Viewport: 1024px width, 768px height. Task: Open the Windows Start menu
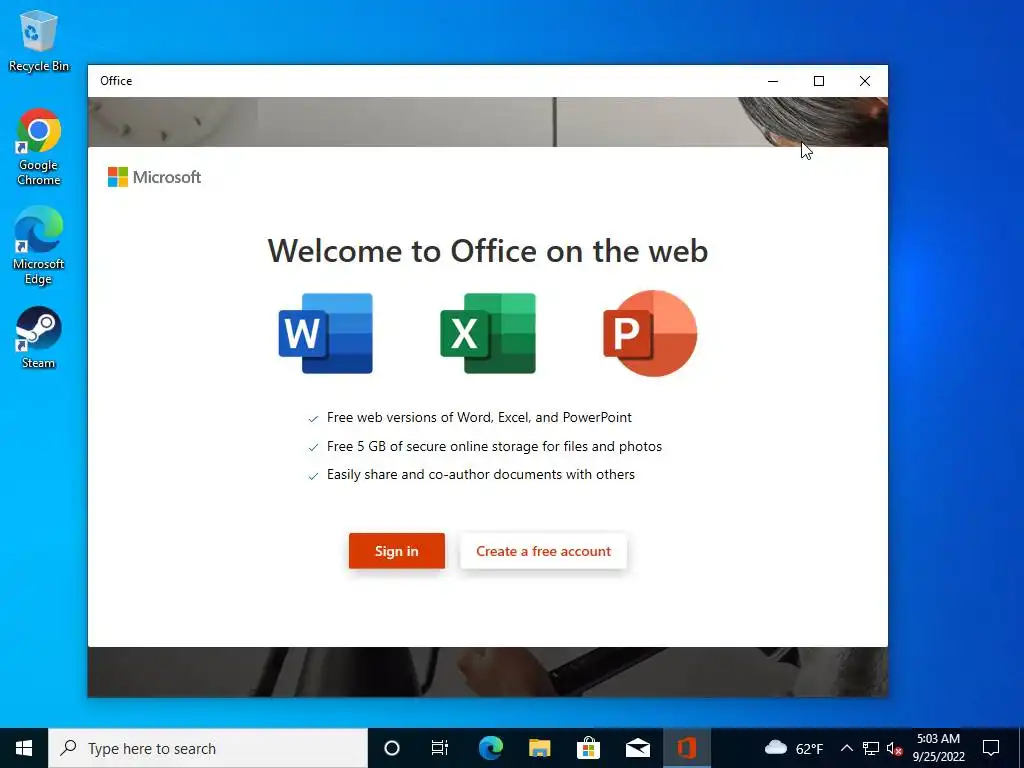pos(24,748)
